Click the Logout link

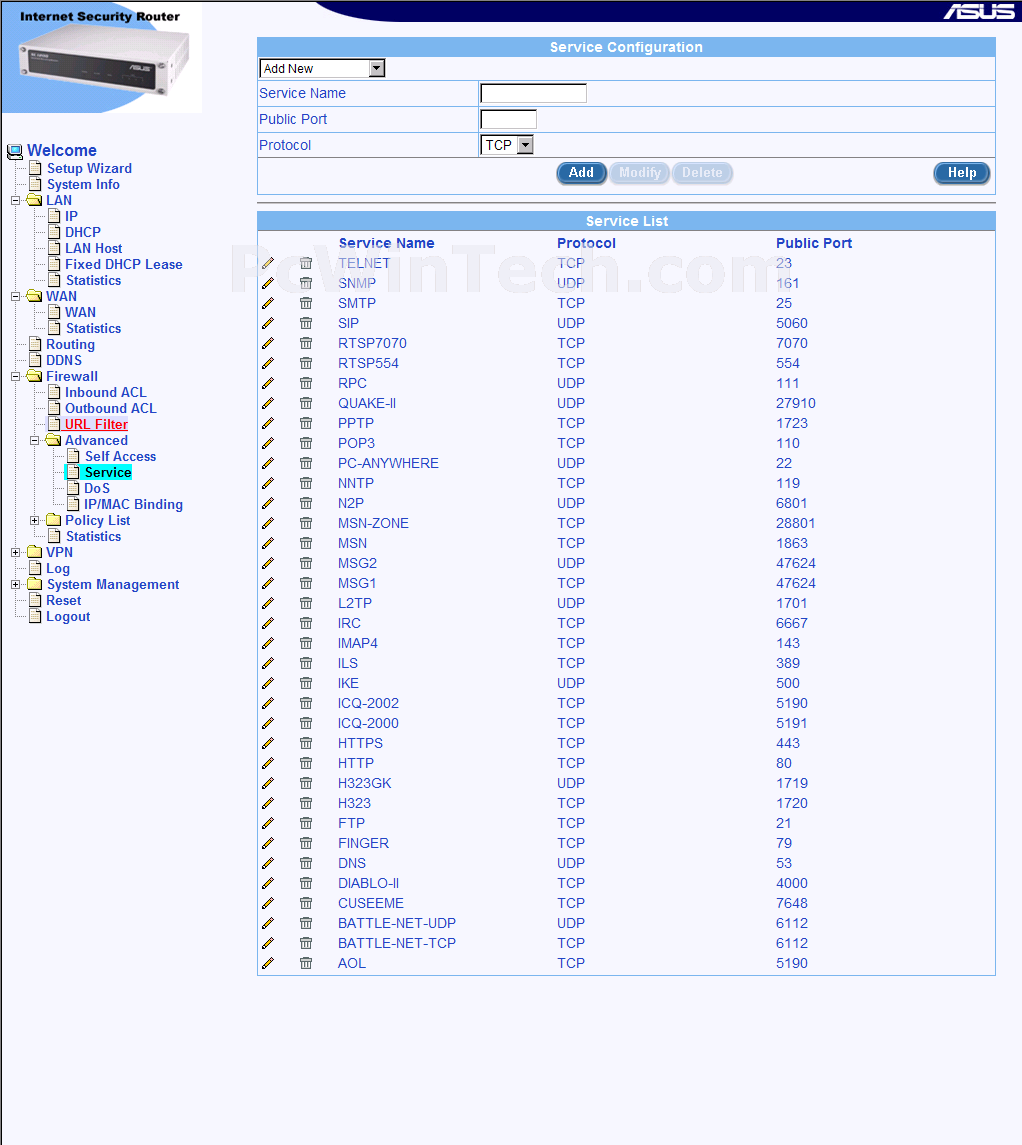click(x=68, y=616)
